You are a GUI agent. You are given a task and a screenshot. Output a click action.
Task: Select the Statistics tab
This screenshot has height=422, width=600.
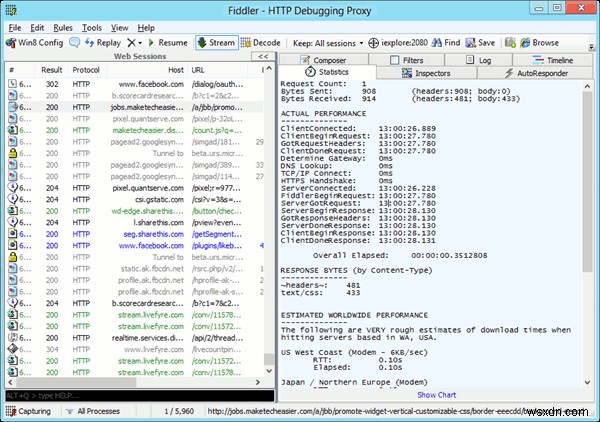pyautogui.click(x=327, y=72)
